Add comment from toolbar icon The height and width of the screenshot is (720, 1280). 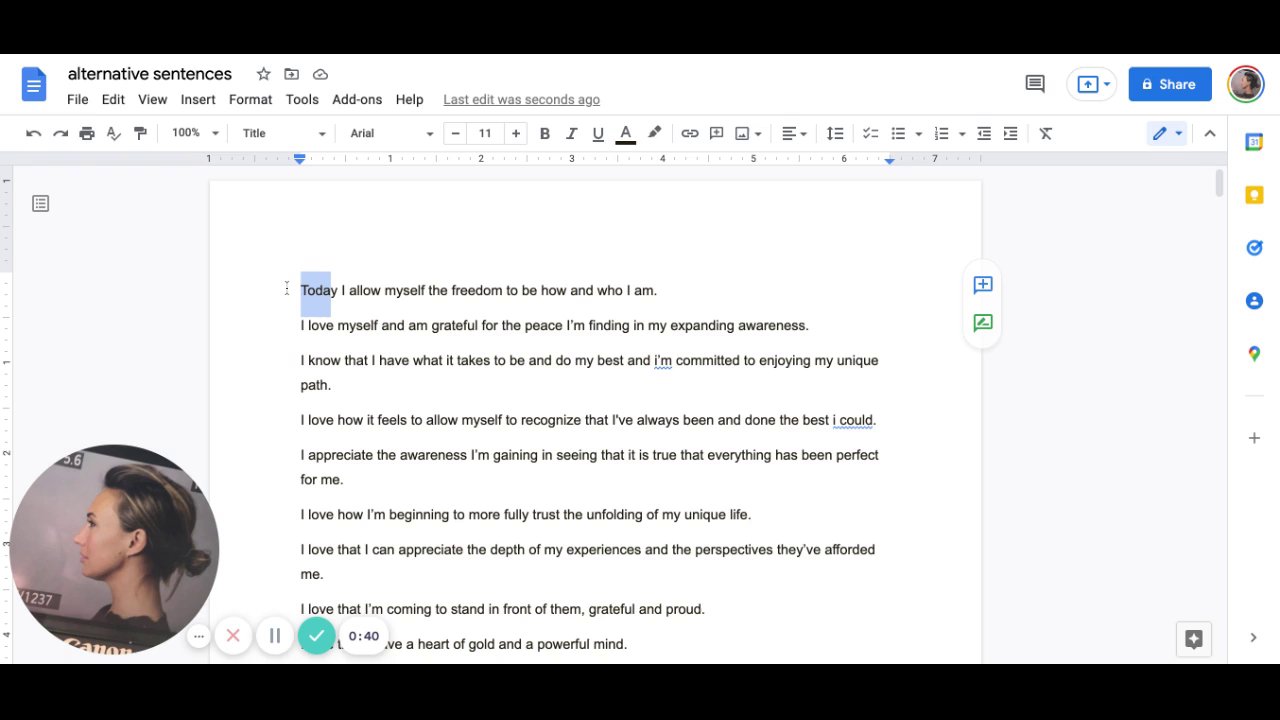pyautogui.click(x=716, y=133)
